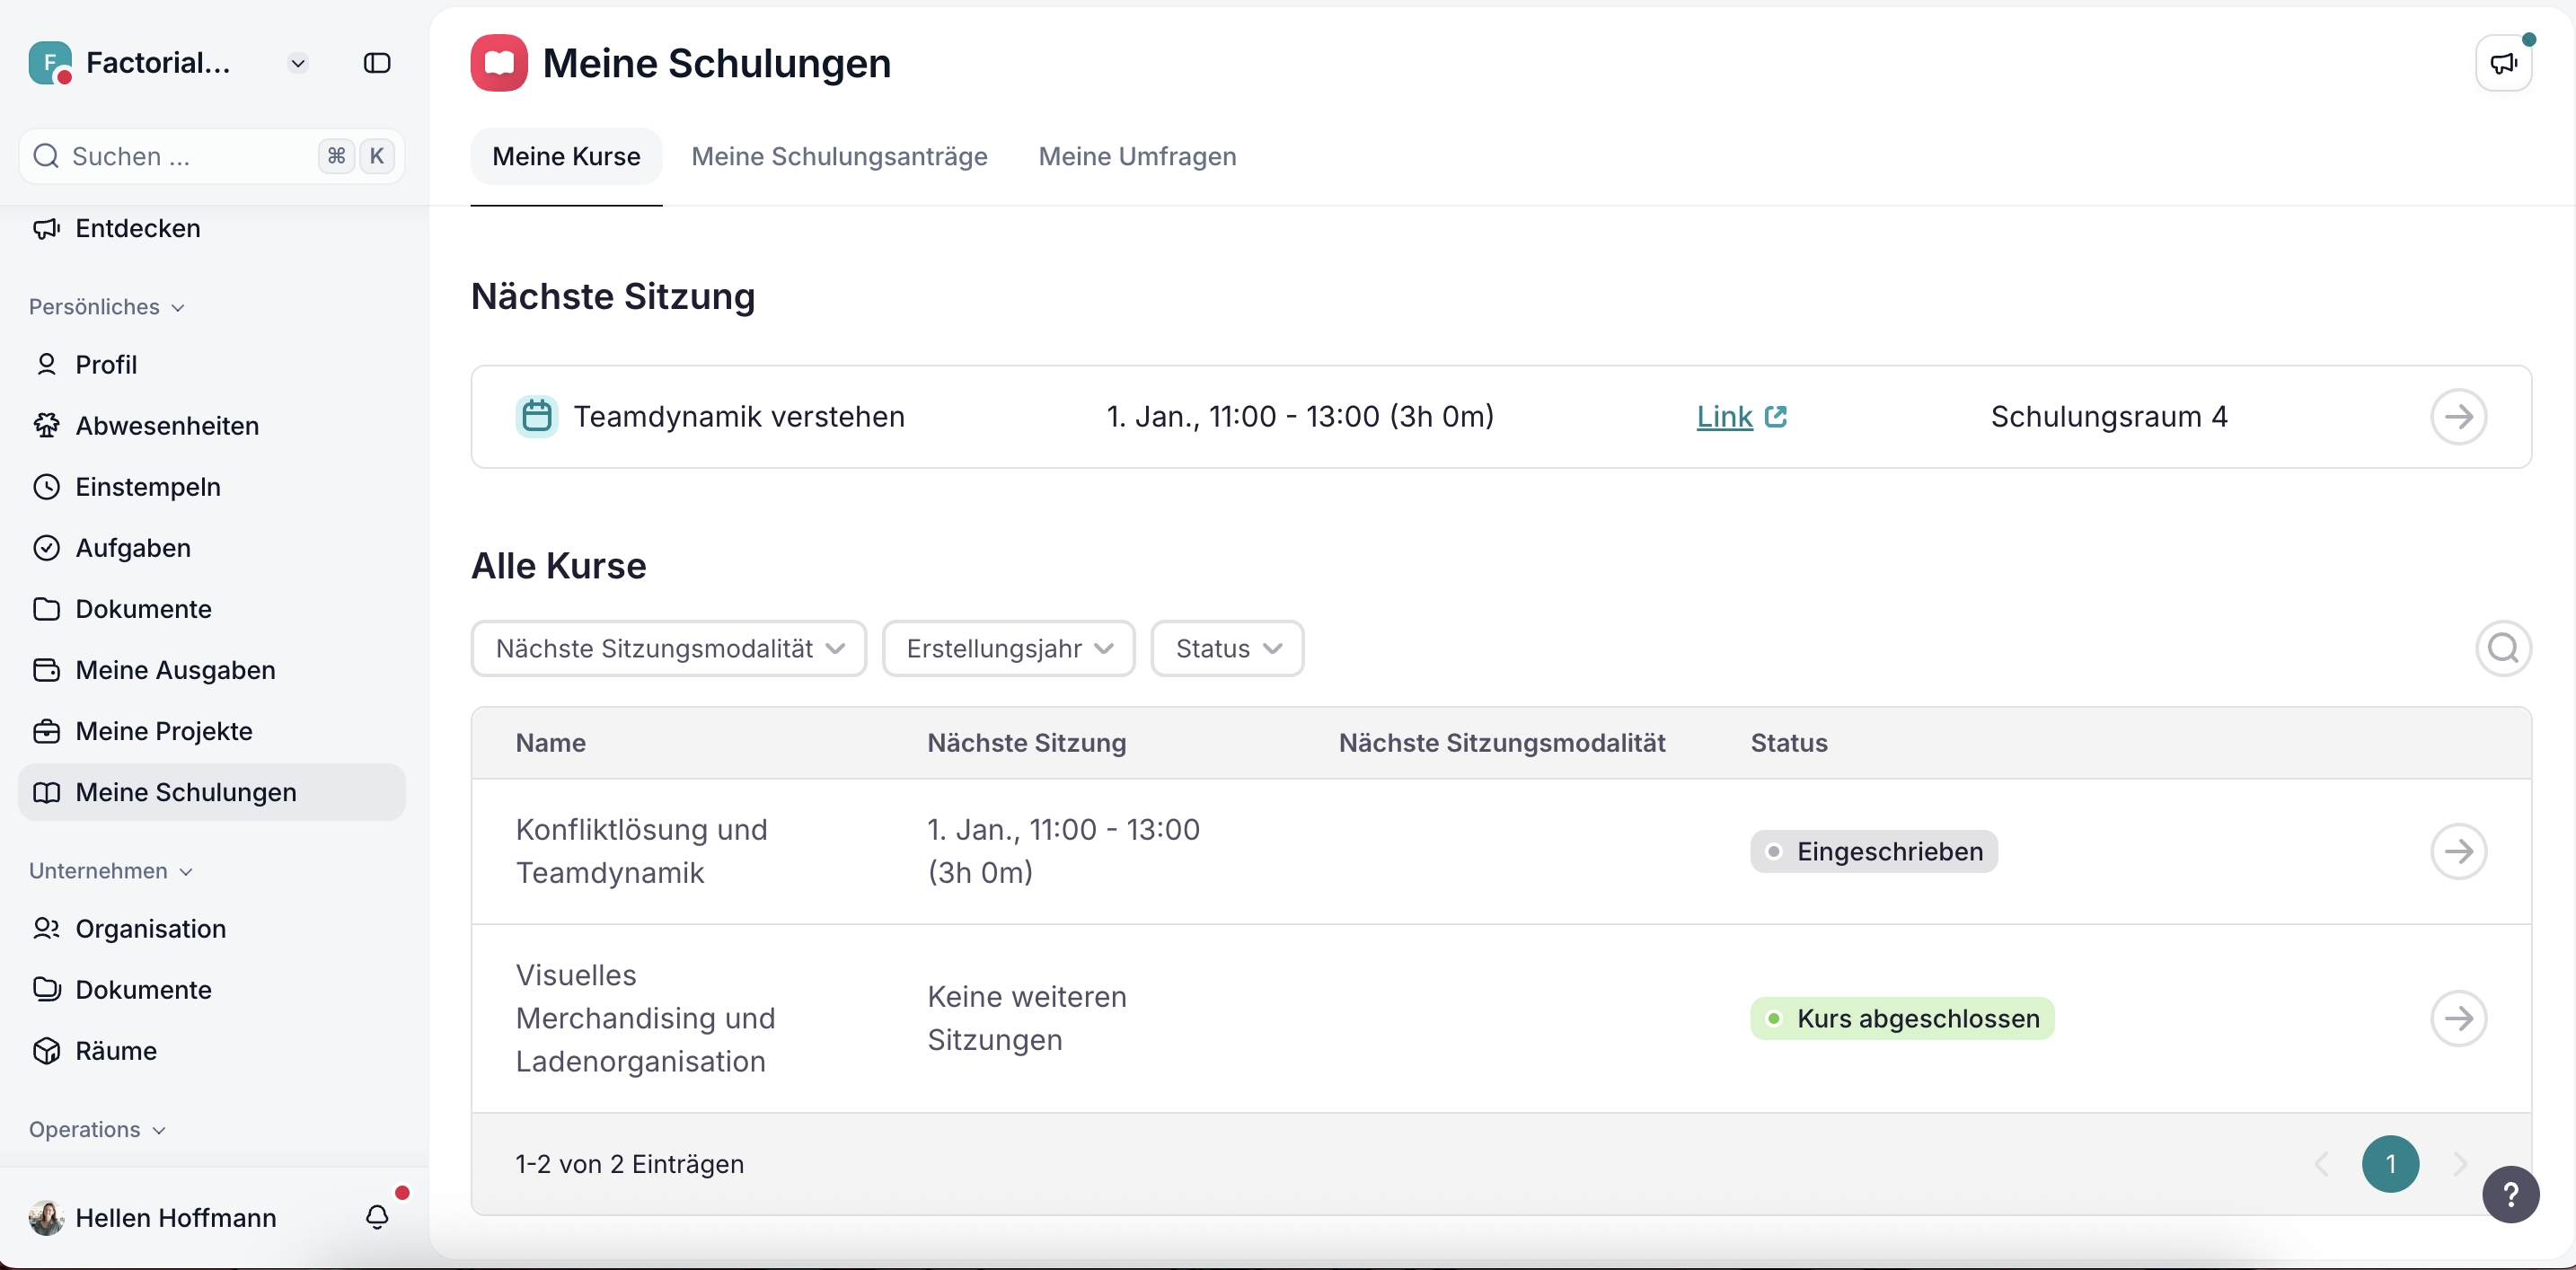
Task: Switch to Meine Schulungsanträge tab
Action: click(839, 156)
